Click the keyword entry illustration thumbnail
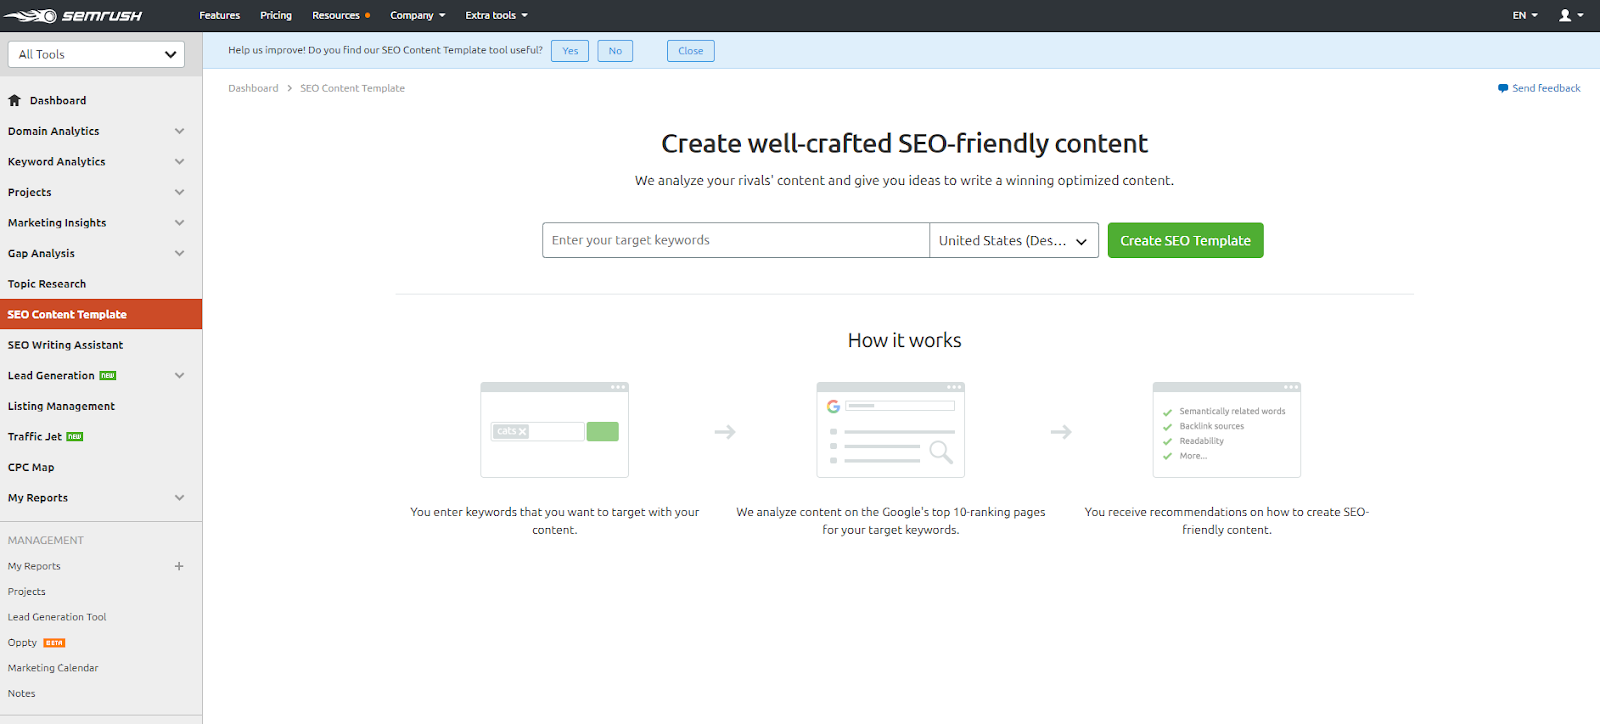The width and height of the screenshot is (1600, 724). 554,430
